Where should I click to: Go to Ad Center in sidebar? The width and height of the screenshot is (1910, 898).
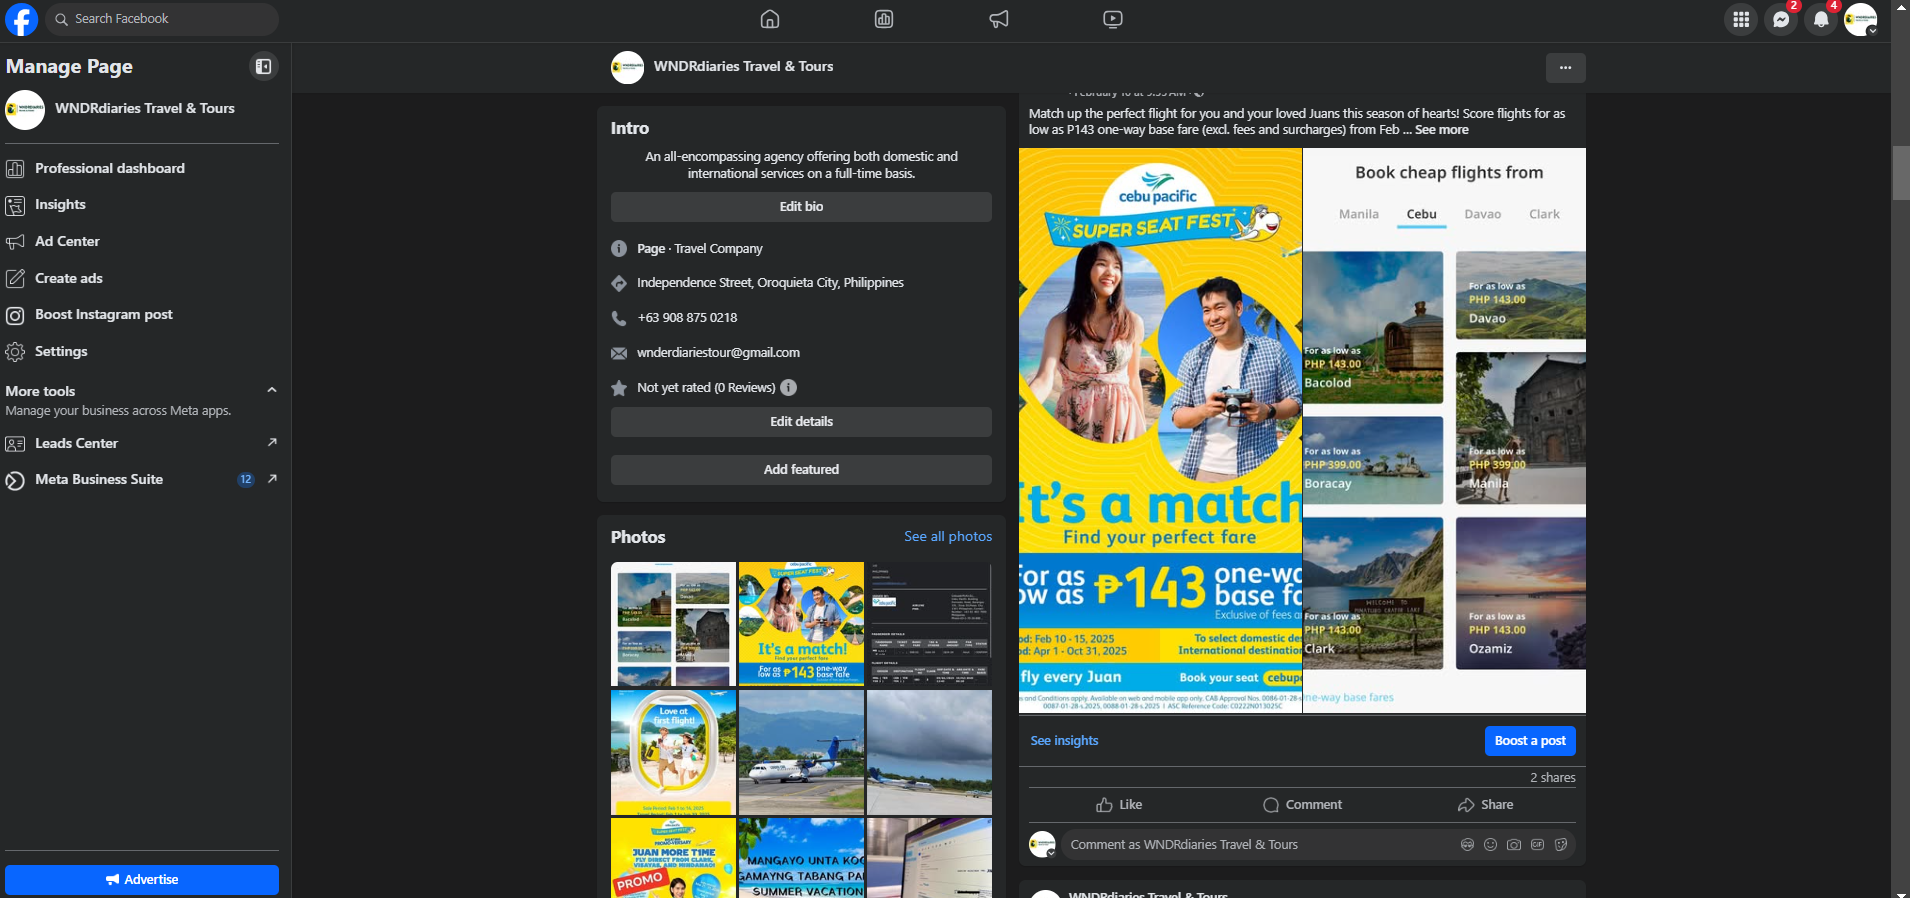click(142, 241)
